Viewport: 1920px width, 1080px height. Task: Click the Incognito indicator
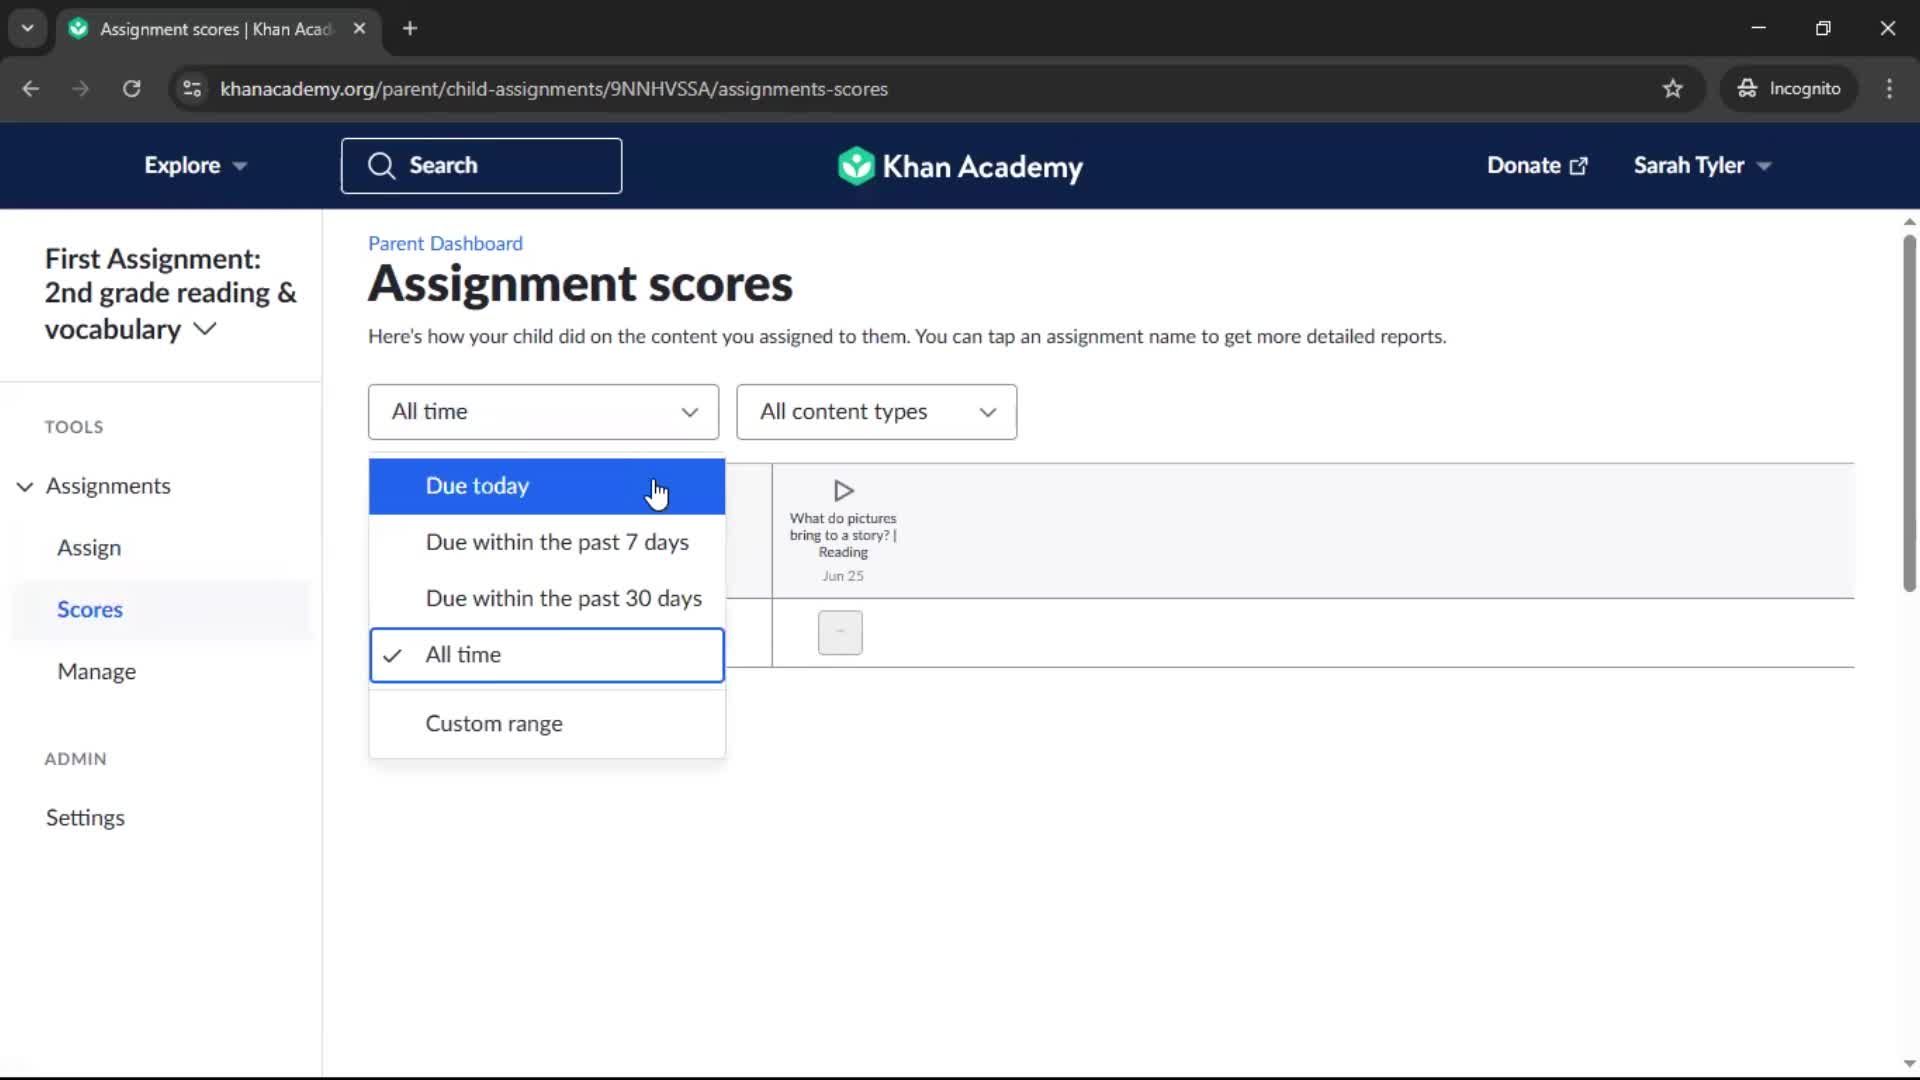click(x=1788, y=89)
